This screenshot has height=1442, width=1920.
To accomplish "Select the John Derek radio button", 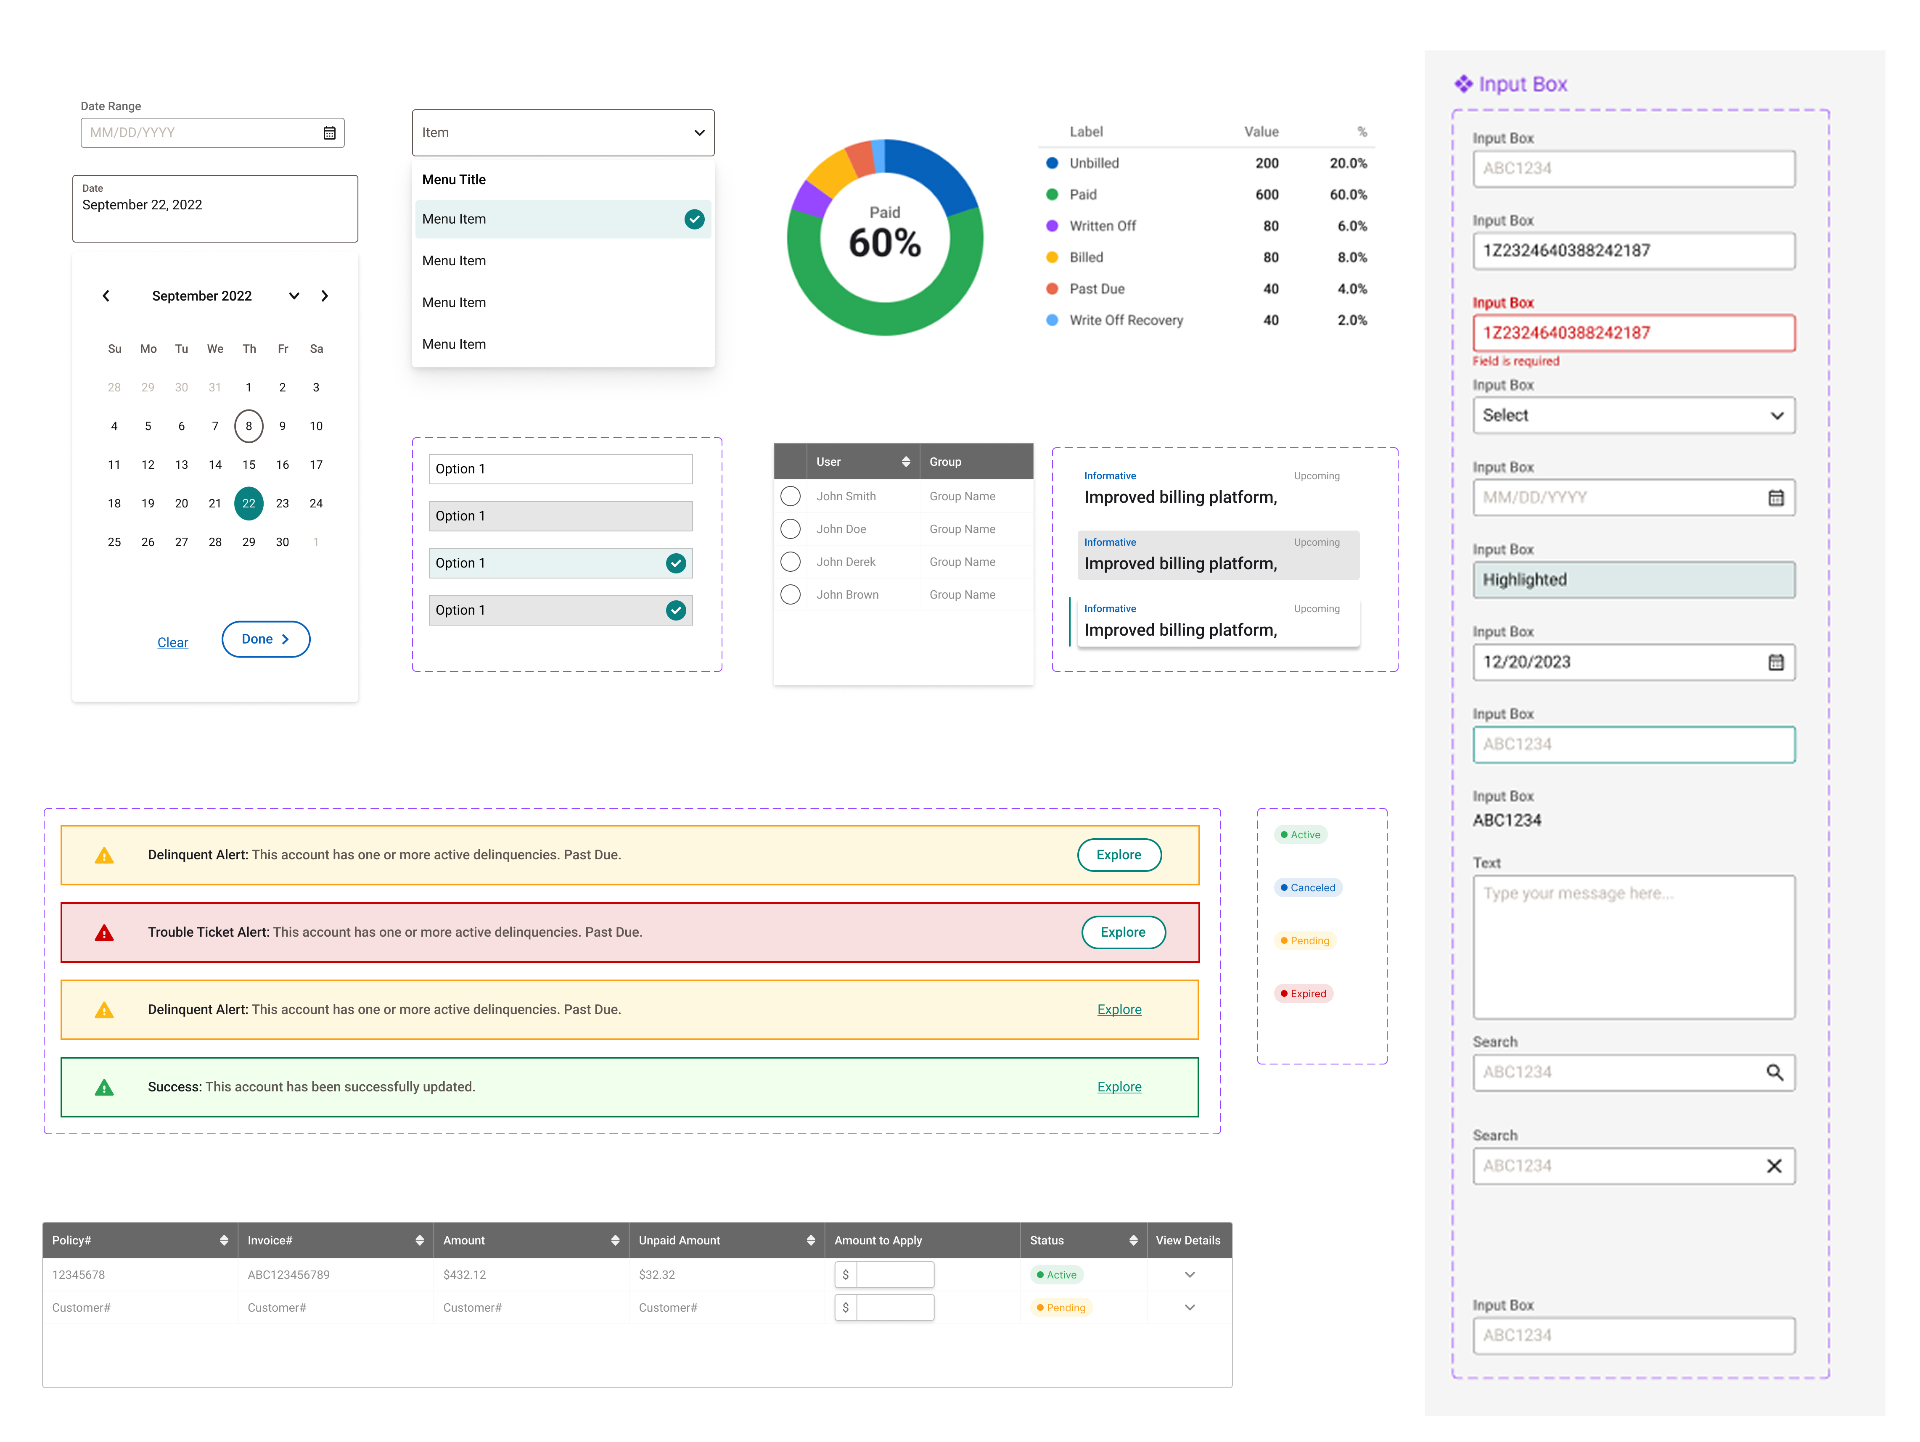I will click(x=791, y=562).
